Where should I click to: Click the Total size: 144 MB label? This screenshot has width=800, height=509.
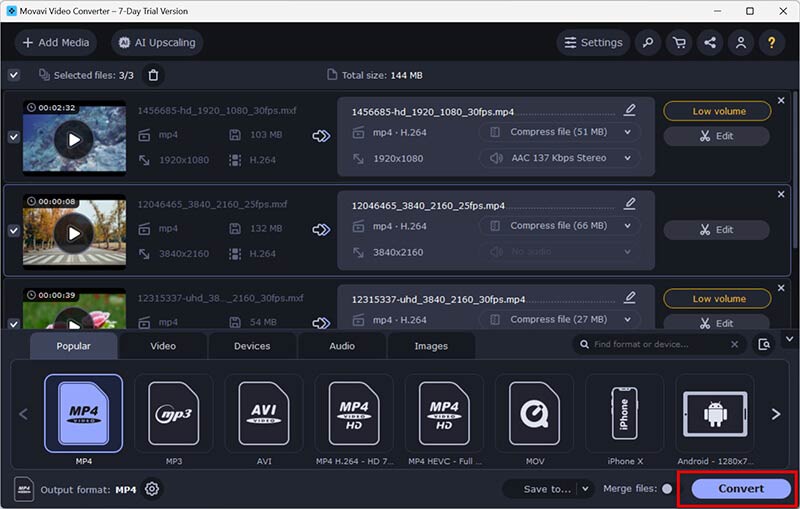pyautogui.click(x=382, y=75)
